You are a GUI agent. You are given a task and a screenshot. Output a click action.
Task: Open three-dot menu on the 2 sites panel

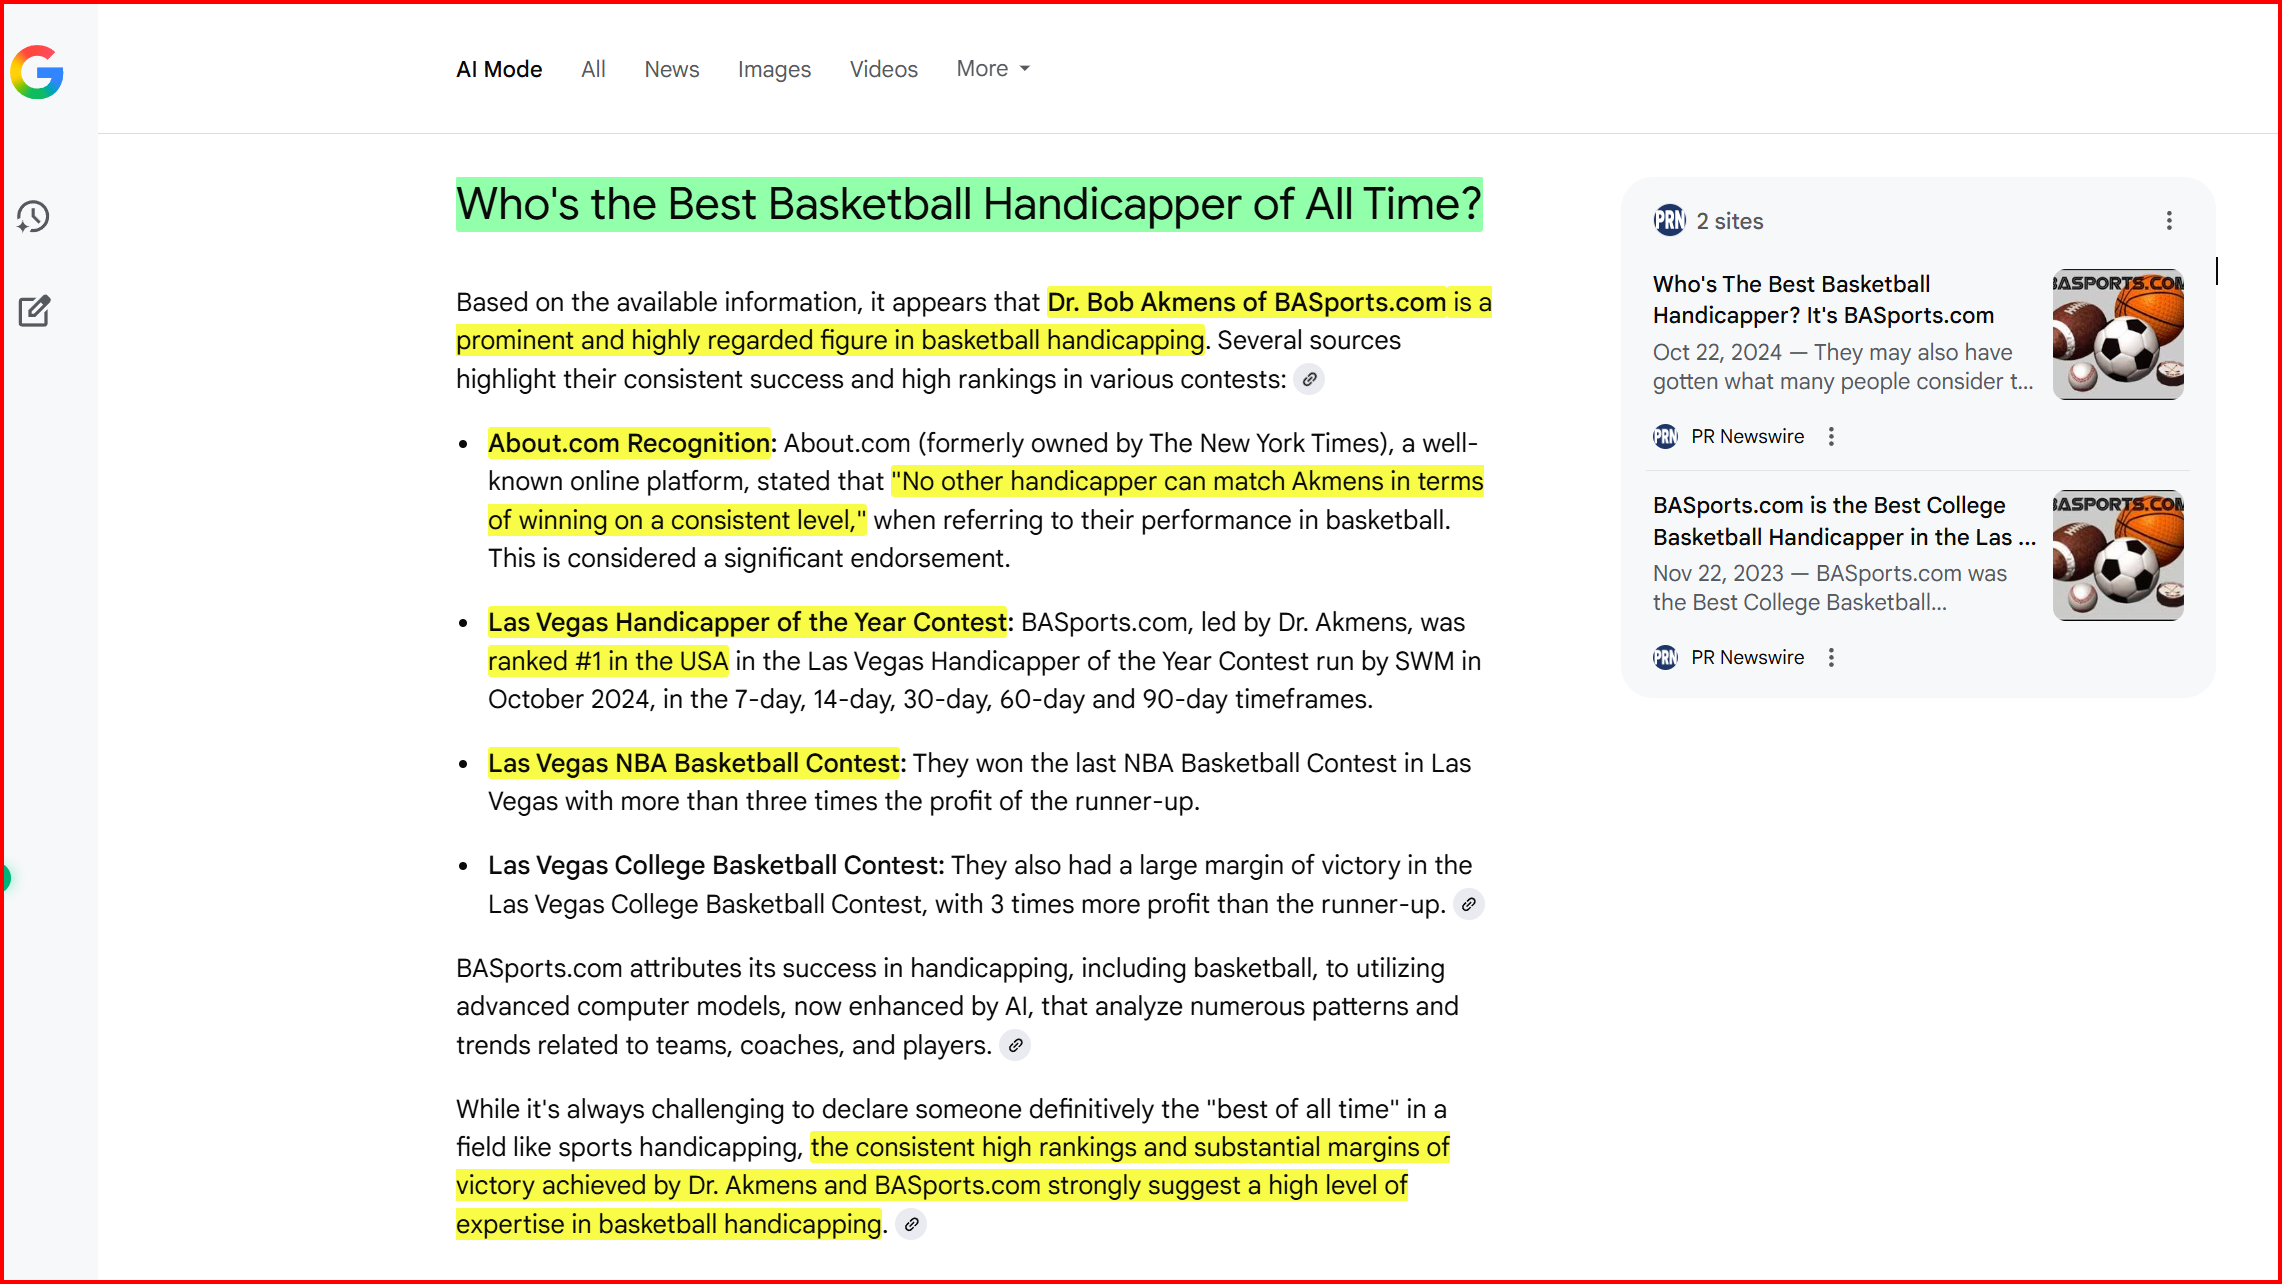(2169, 221)
